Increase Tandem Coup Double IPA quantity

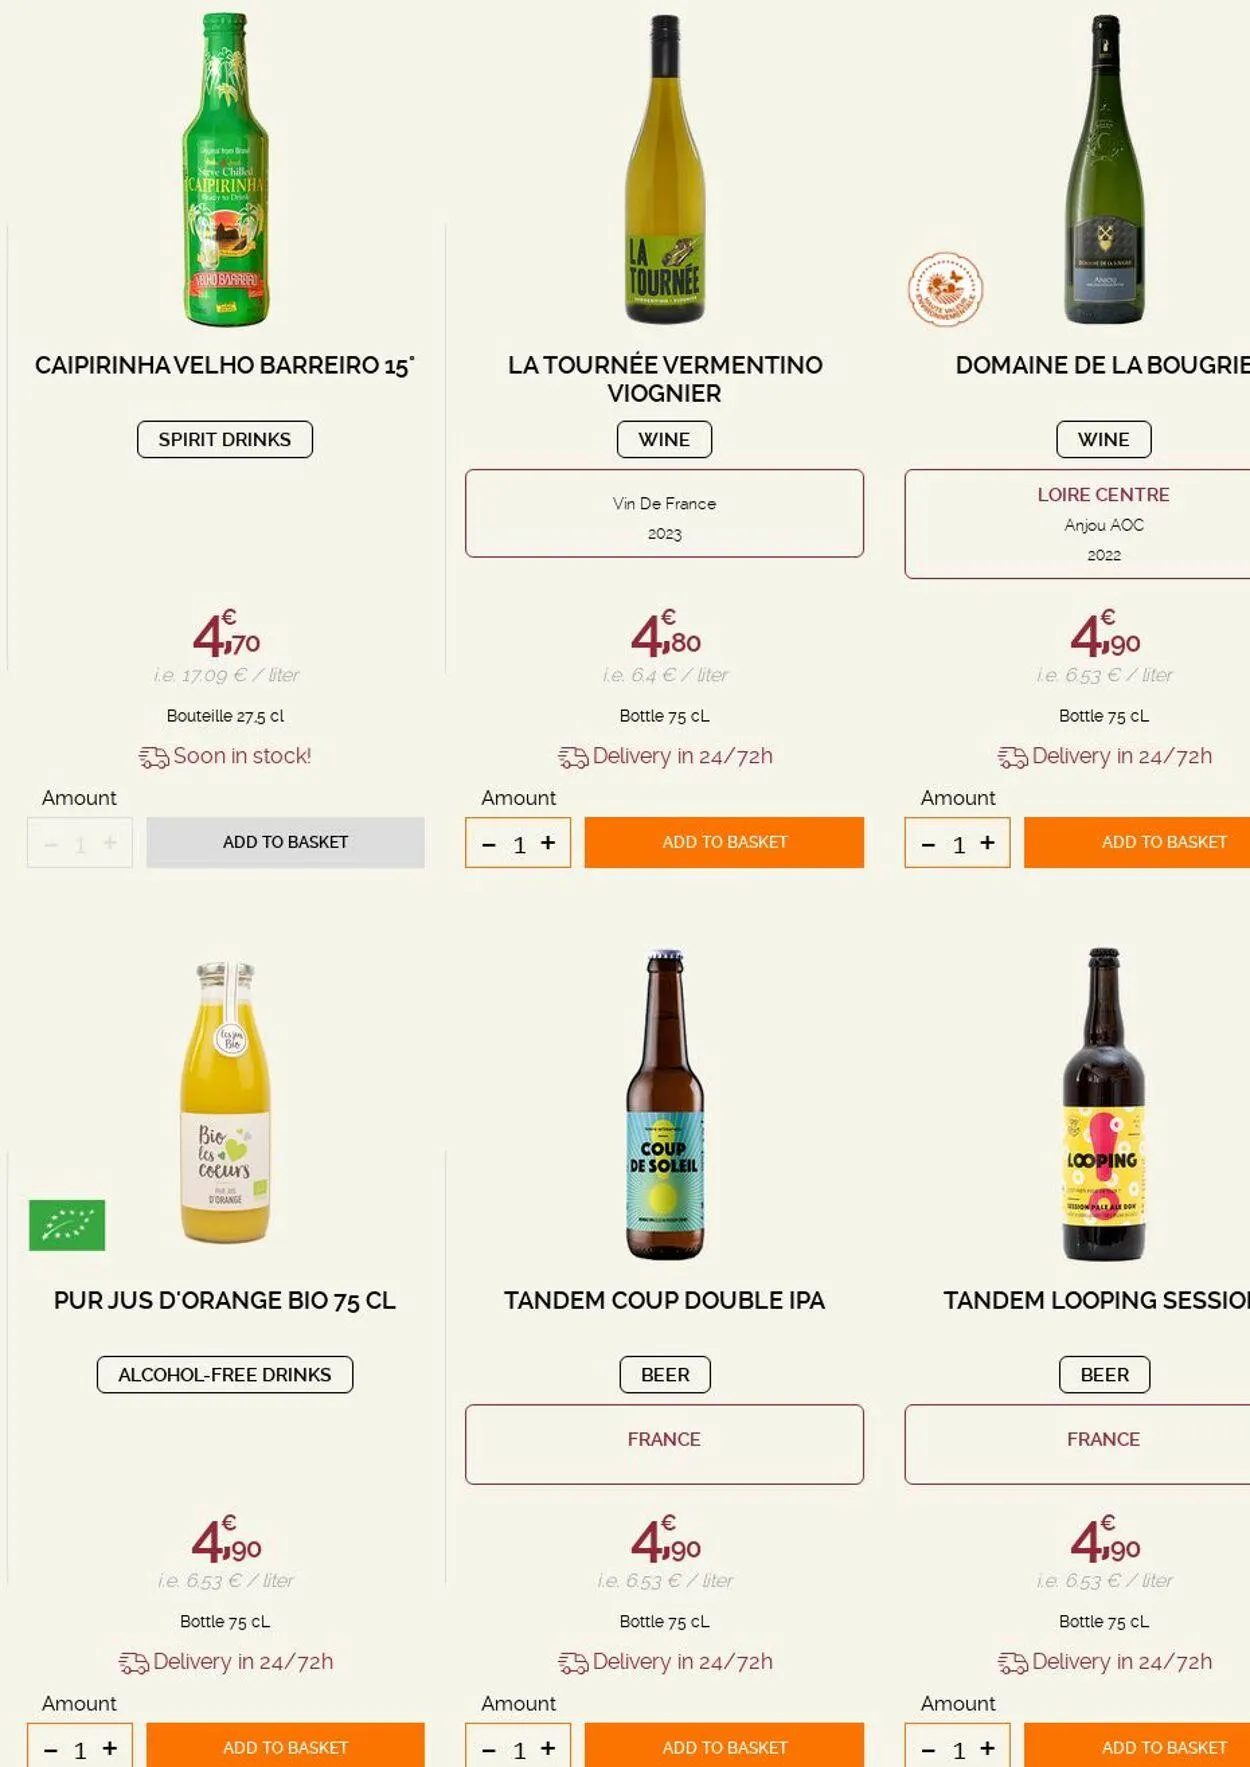point(548,1748)
